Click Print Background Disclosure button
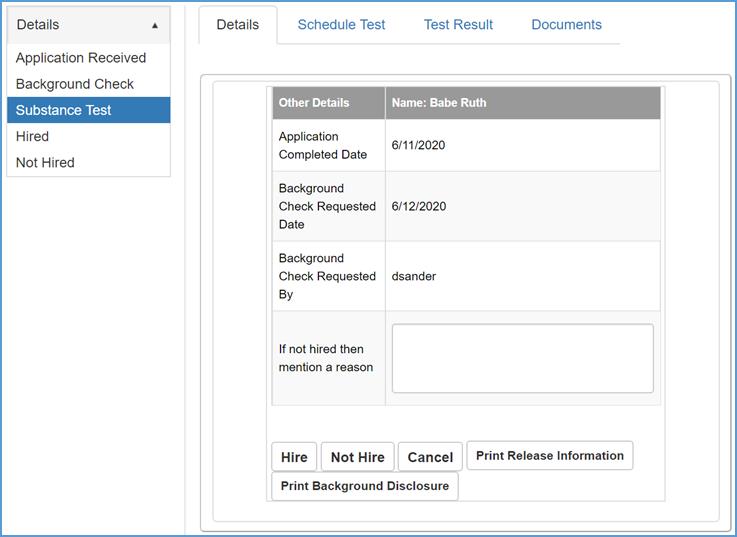 pos(365,487)
